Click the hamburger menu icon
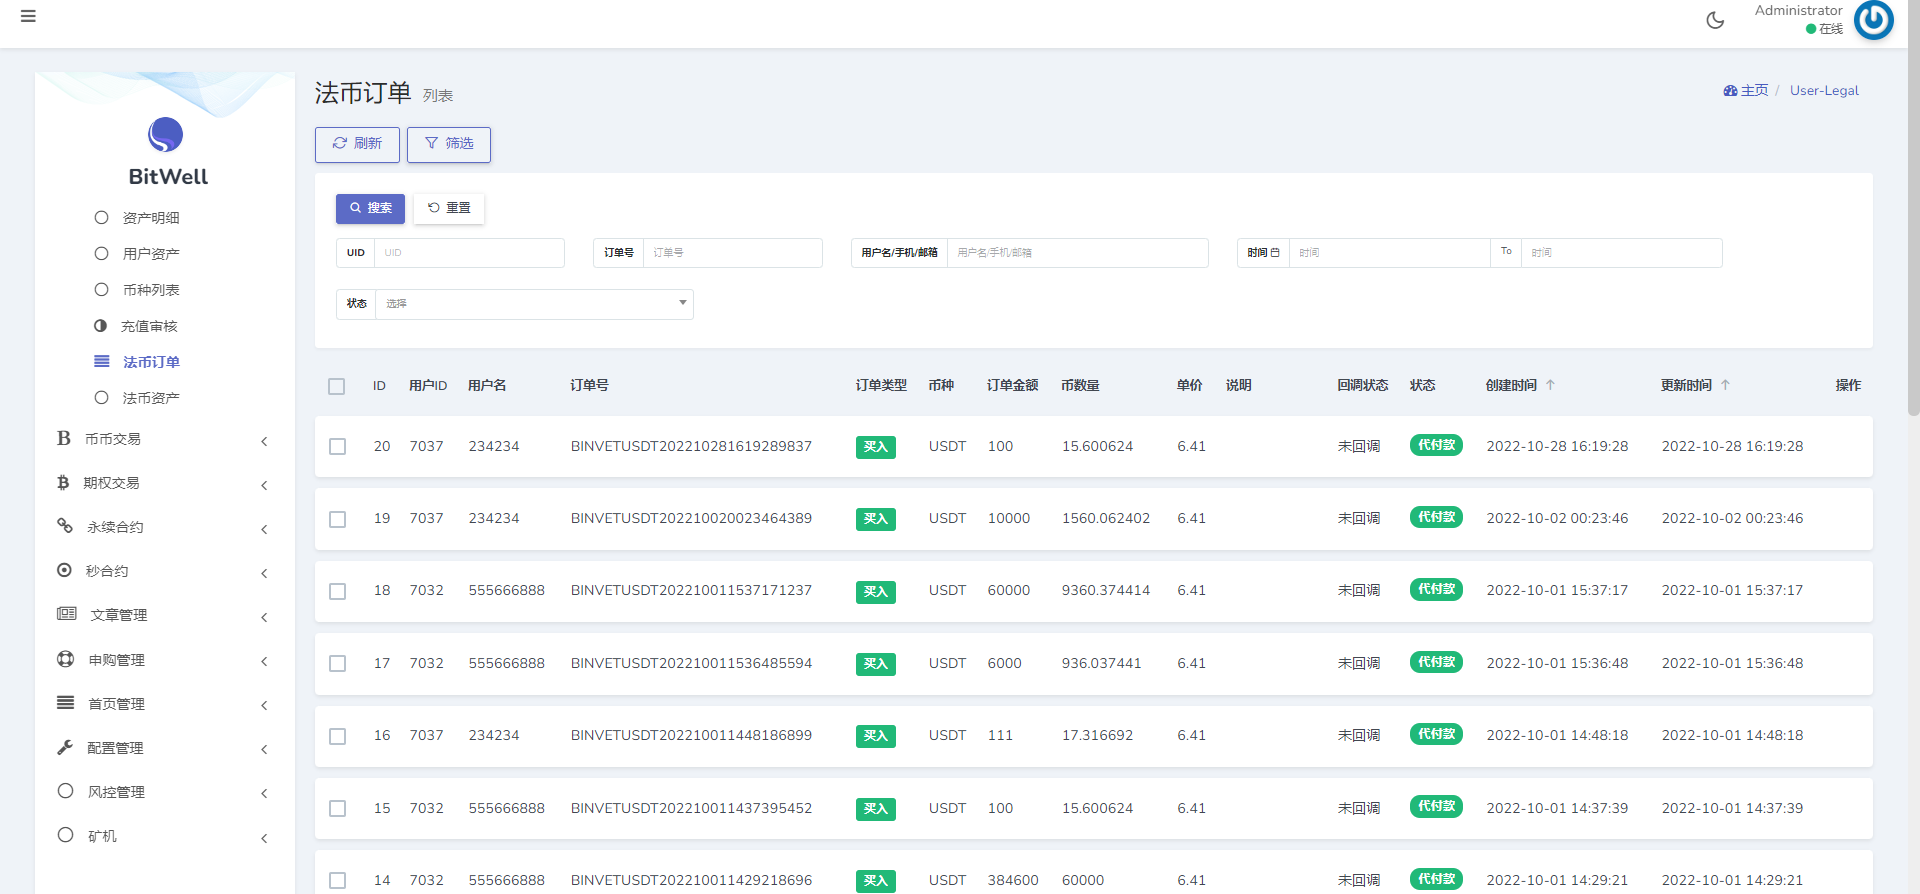 point(28,17)
